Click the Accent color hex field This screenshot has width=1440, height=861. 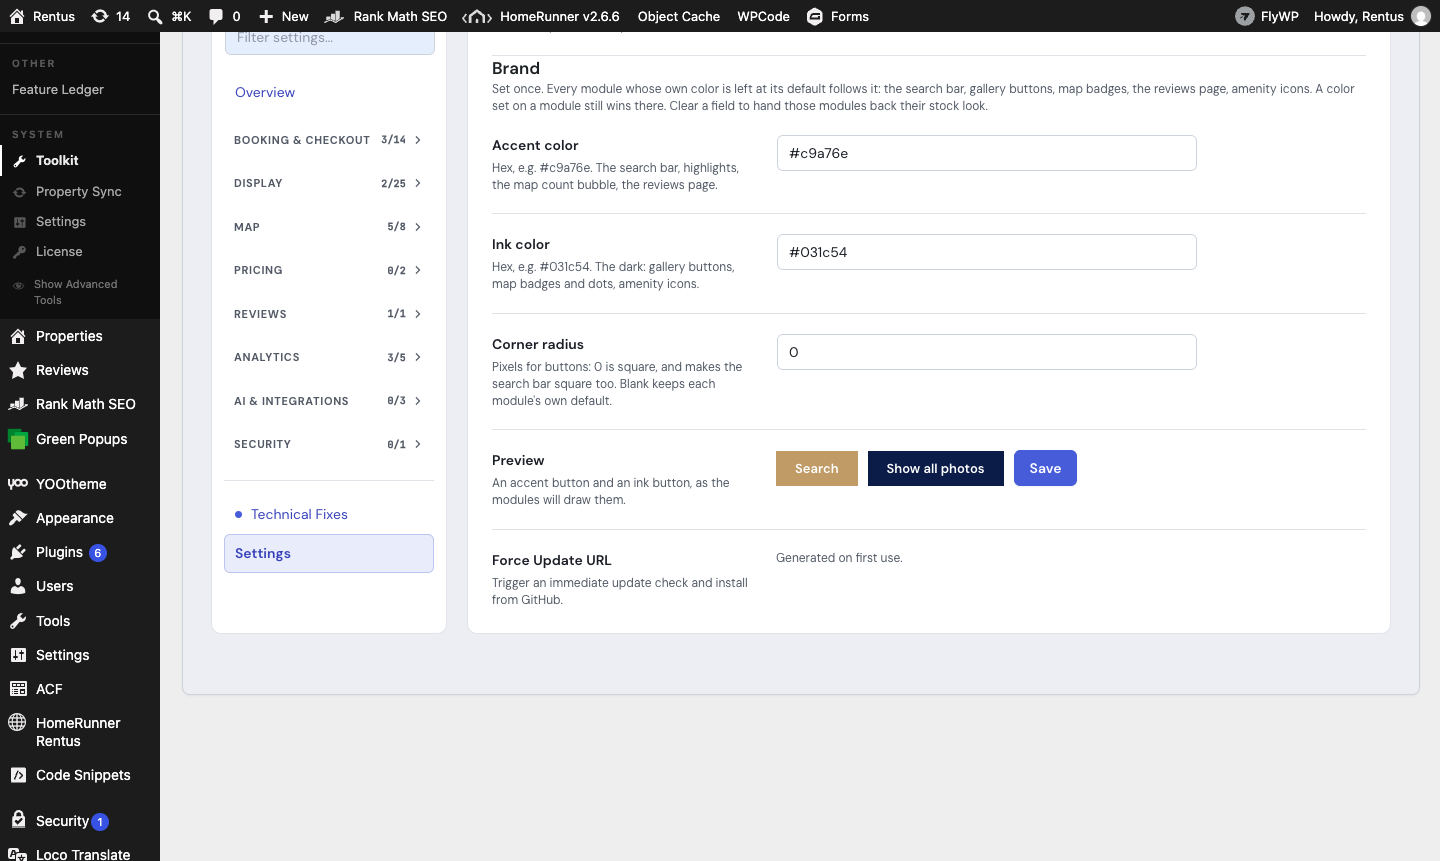coord(987,153)
